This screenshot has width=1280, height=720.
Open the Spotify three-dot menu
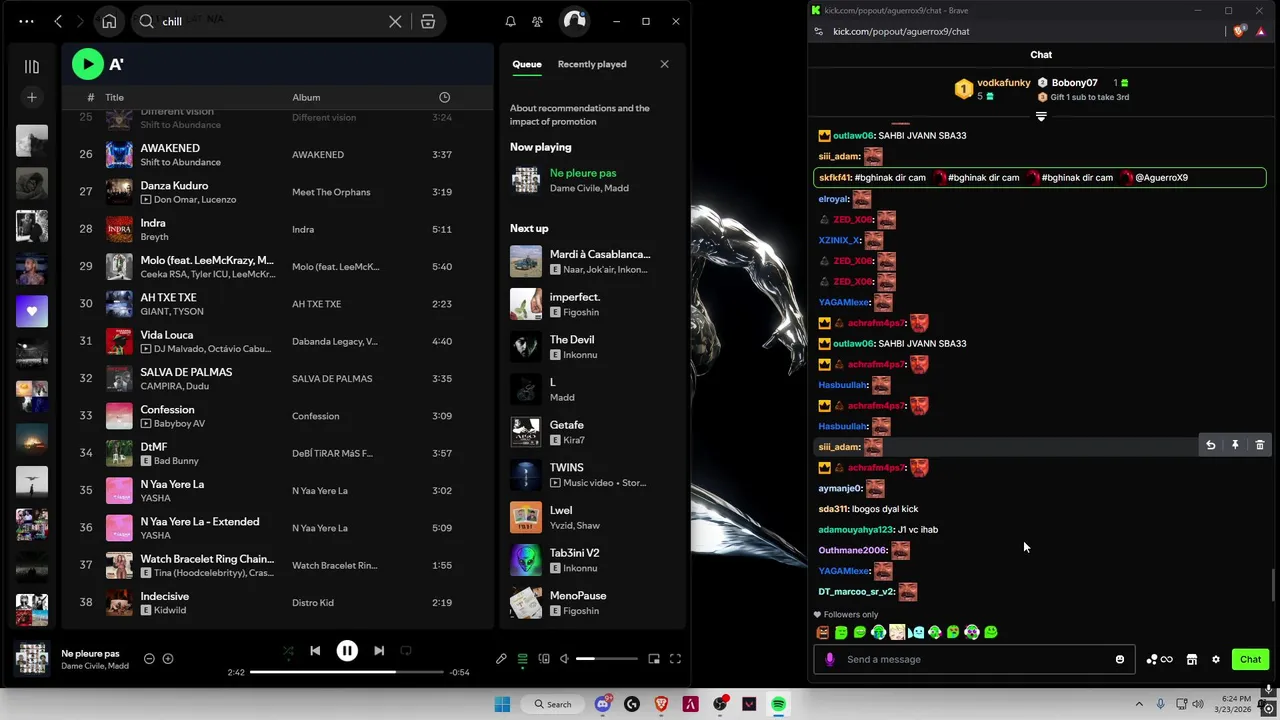26,21
